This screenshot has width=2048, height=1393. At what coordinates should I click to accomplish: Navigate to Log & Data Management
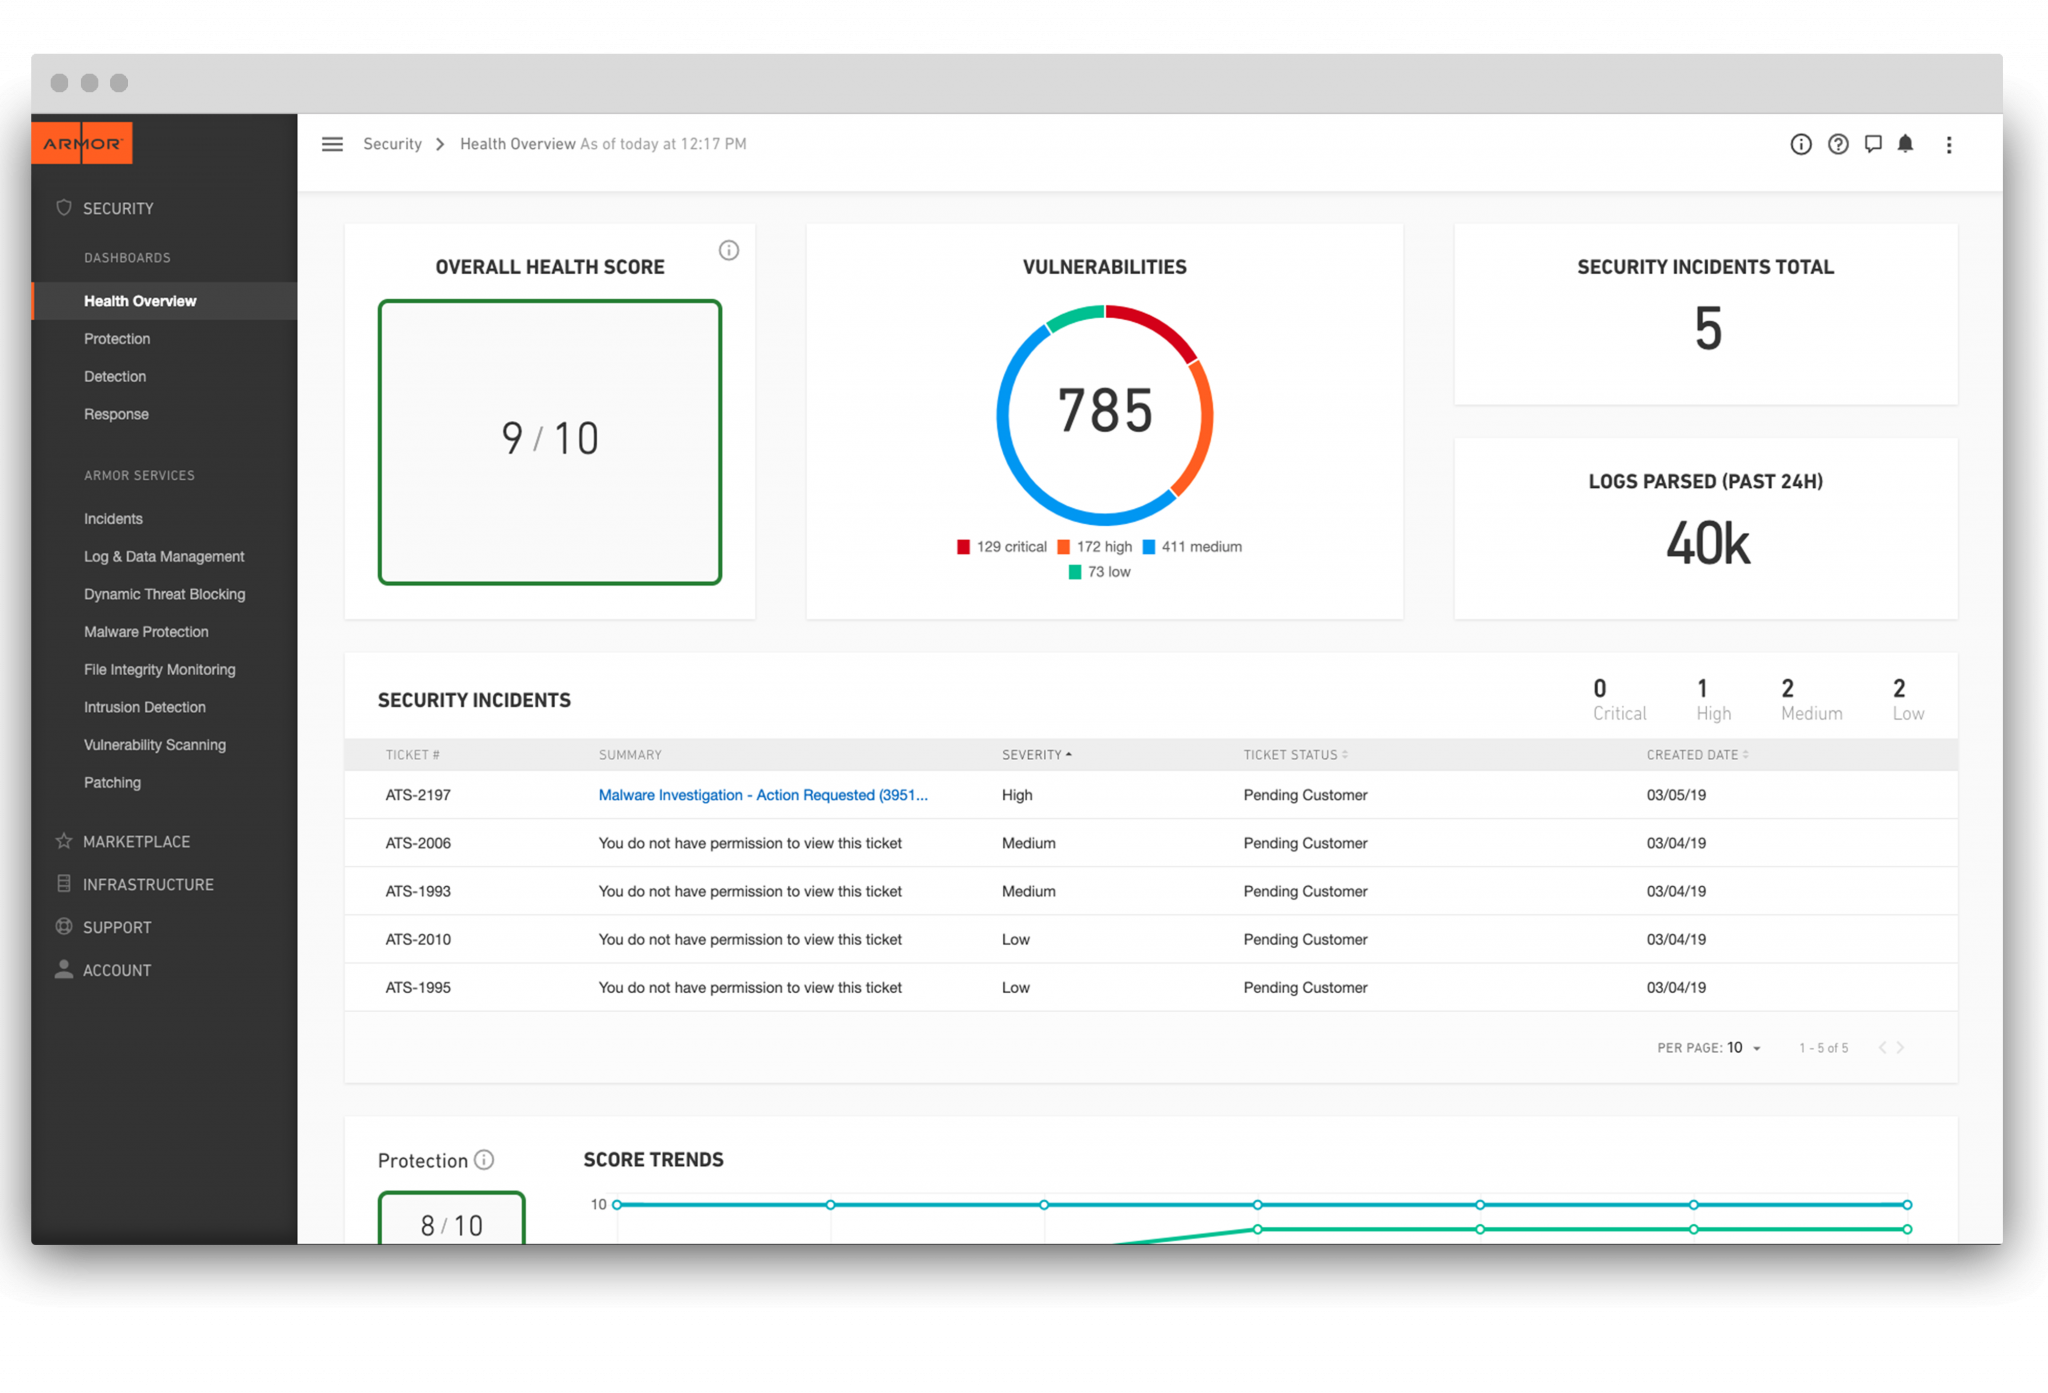pyautogui.click(x=163, y=555)
